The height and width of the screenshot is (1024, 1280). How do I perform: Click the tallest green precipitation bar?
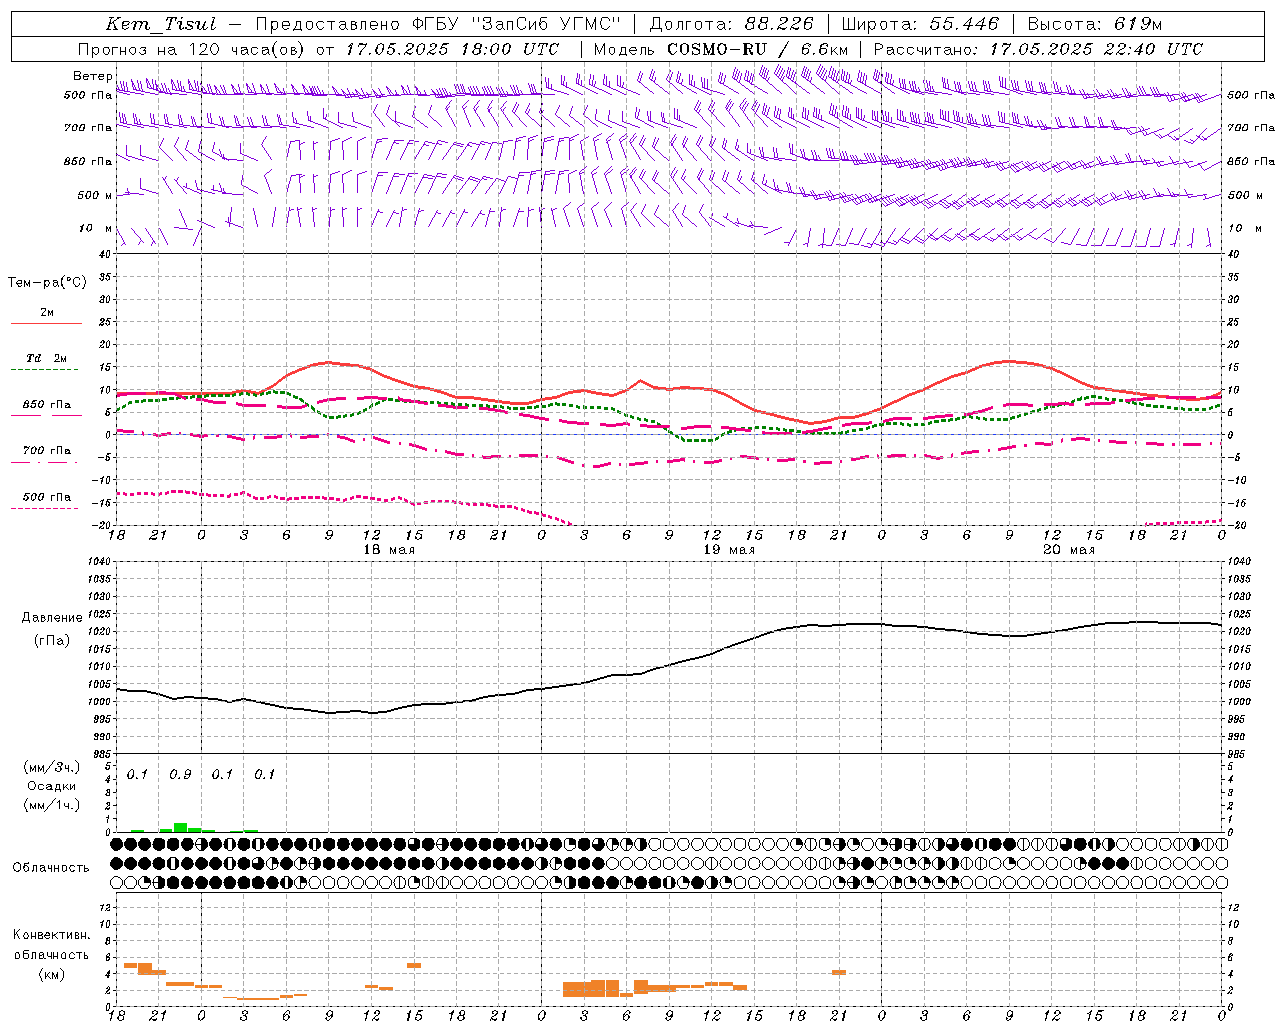(180, 827)
